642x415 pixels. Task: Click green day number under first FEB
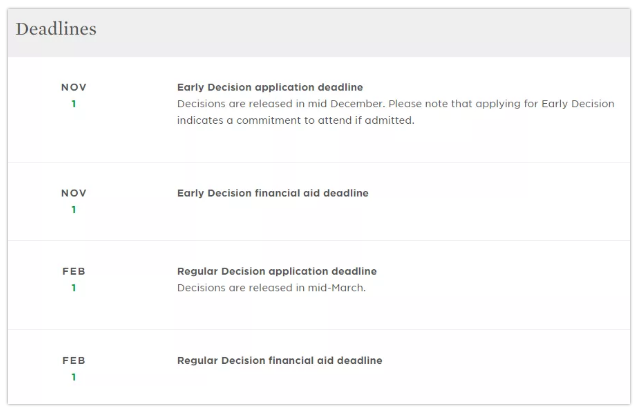[x=74, y=288]
